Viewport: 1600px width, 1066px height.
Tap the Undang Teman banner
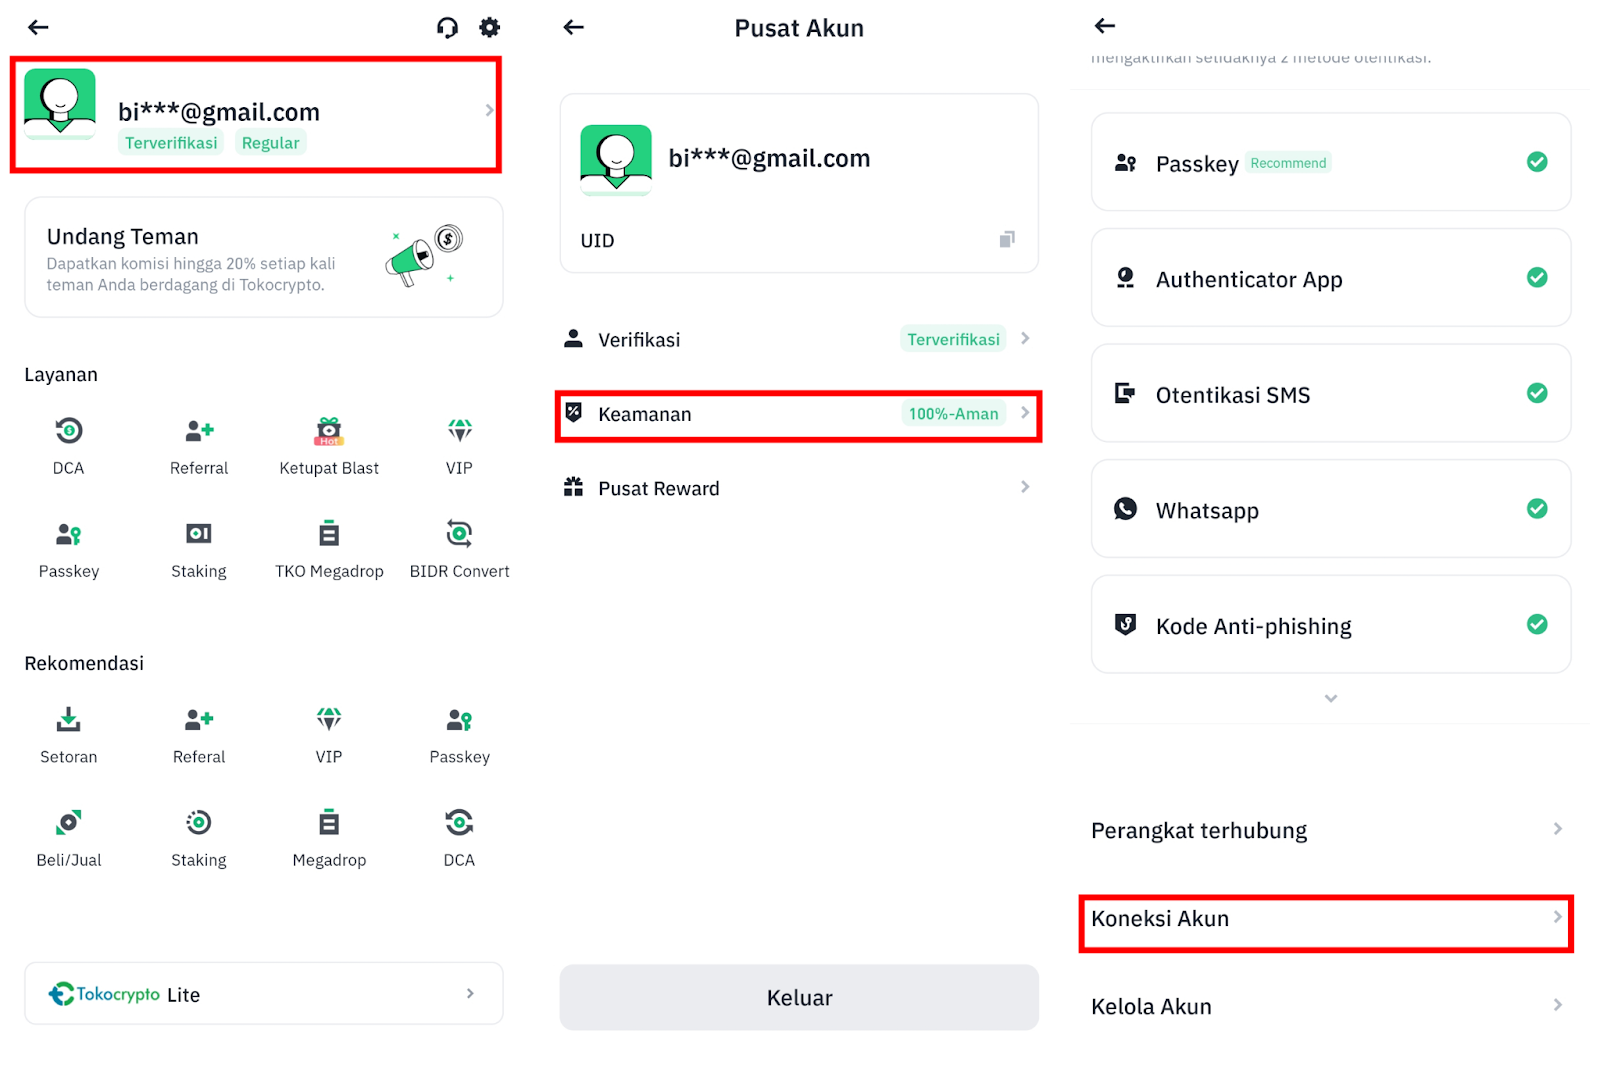[x=264, y=257]
